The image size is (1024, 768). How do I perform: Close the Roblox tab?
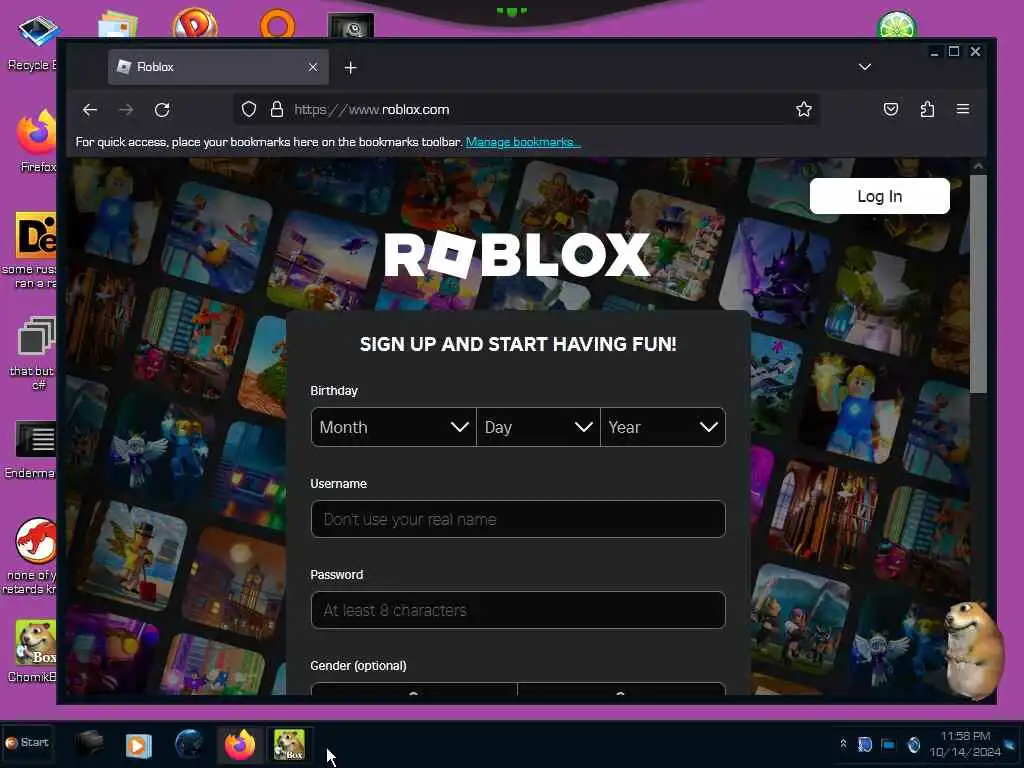point(313,67)
